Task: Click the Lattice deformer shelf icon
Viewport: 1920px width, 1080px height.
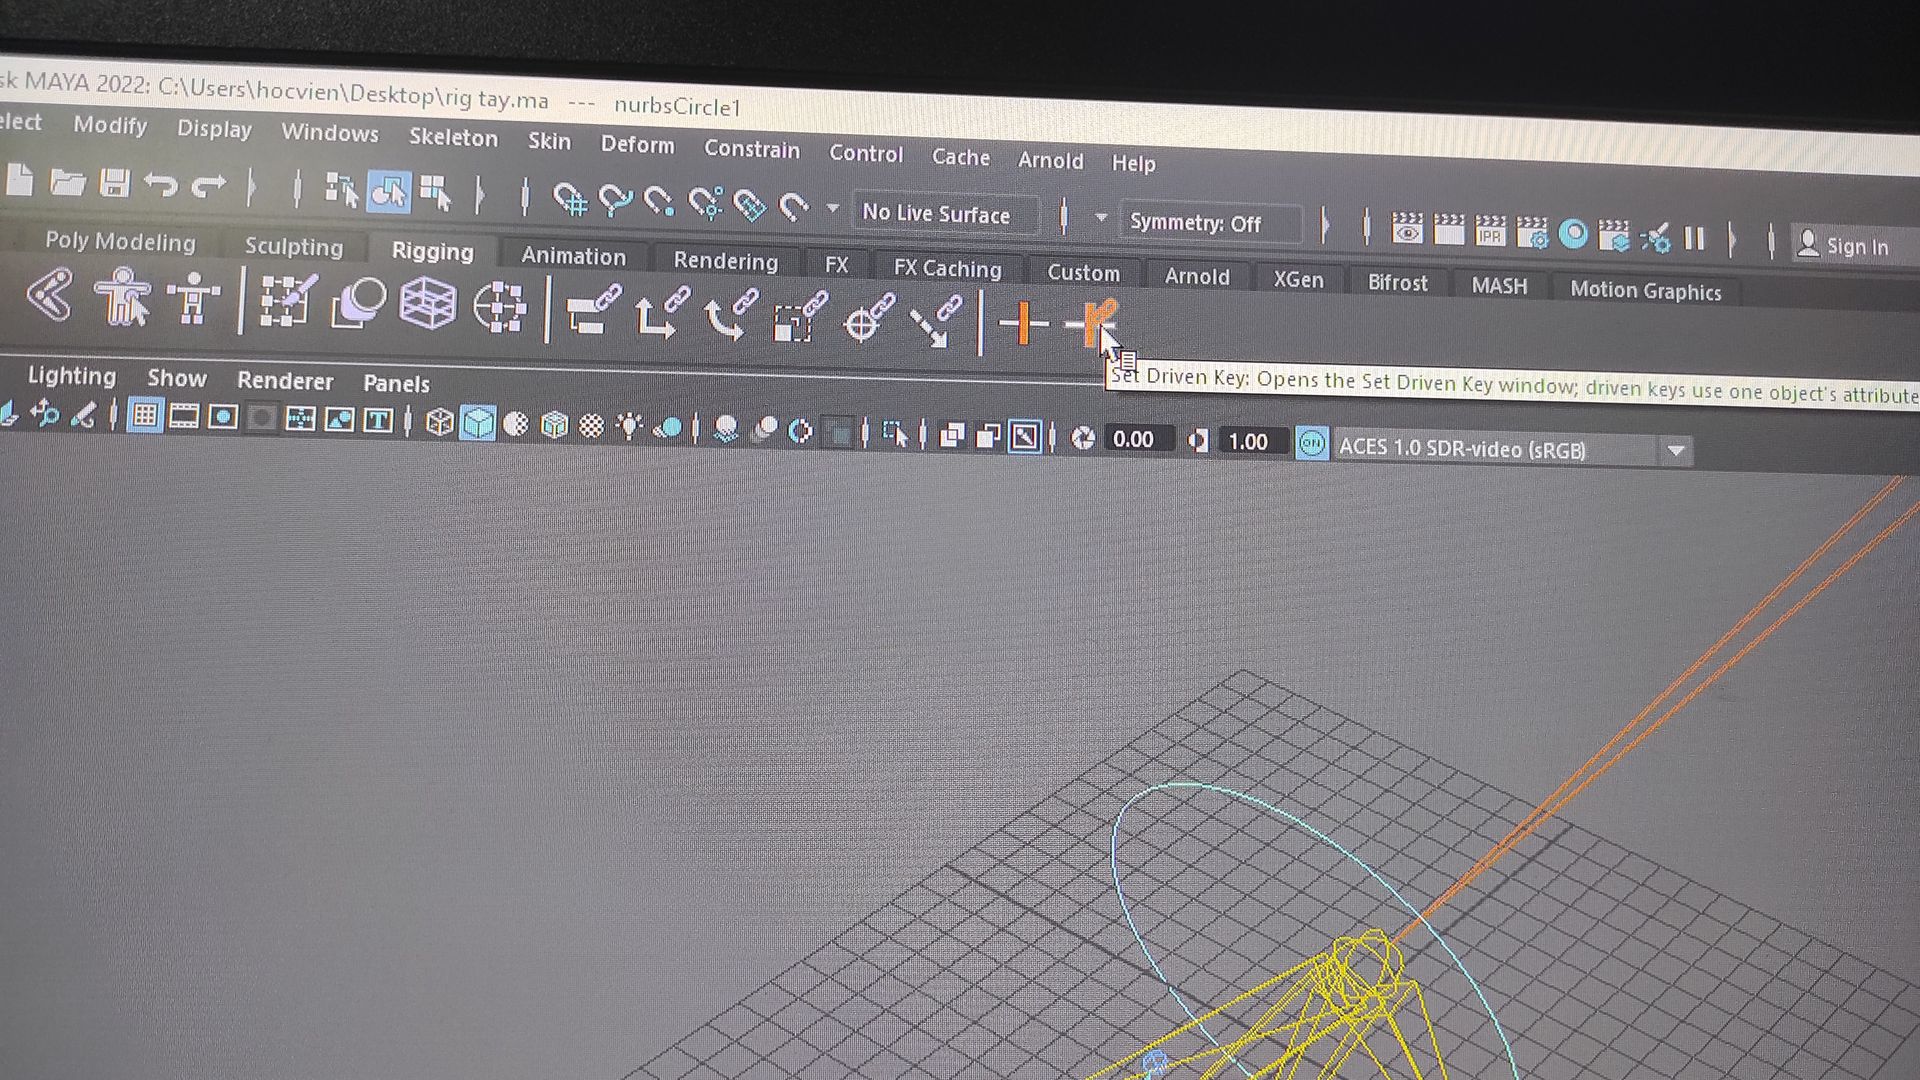Action: (x=428, y=304)
